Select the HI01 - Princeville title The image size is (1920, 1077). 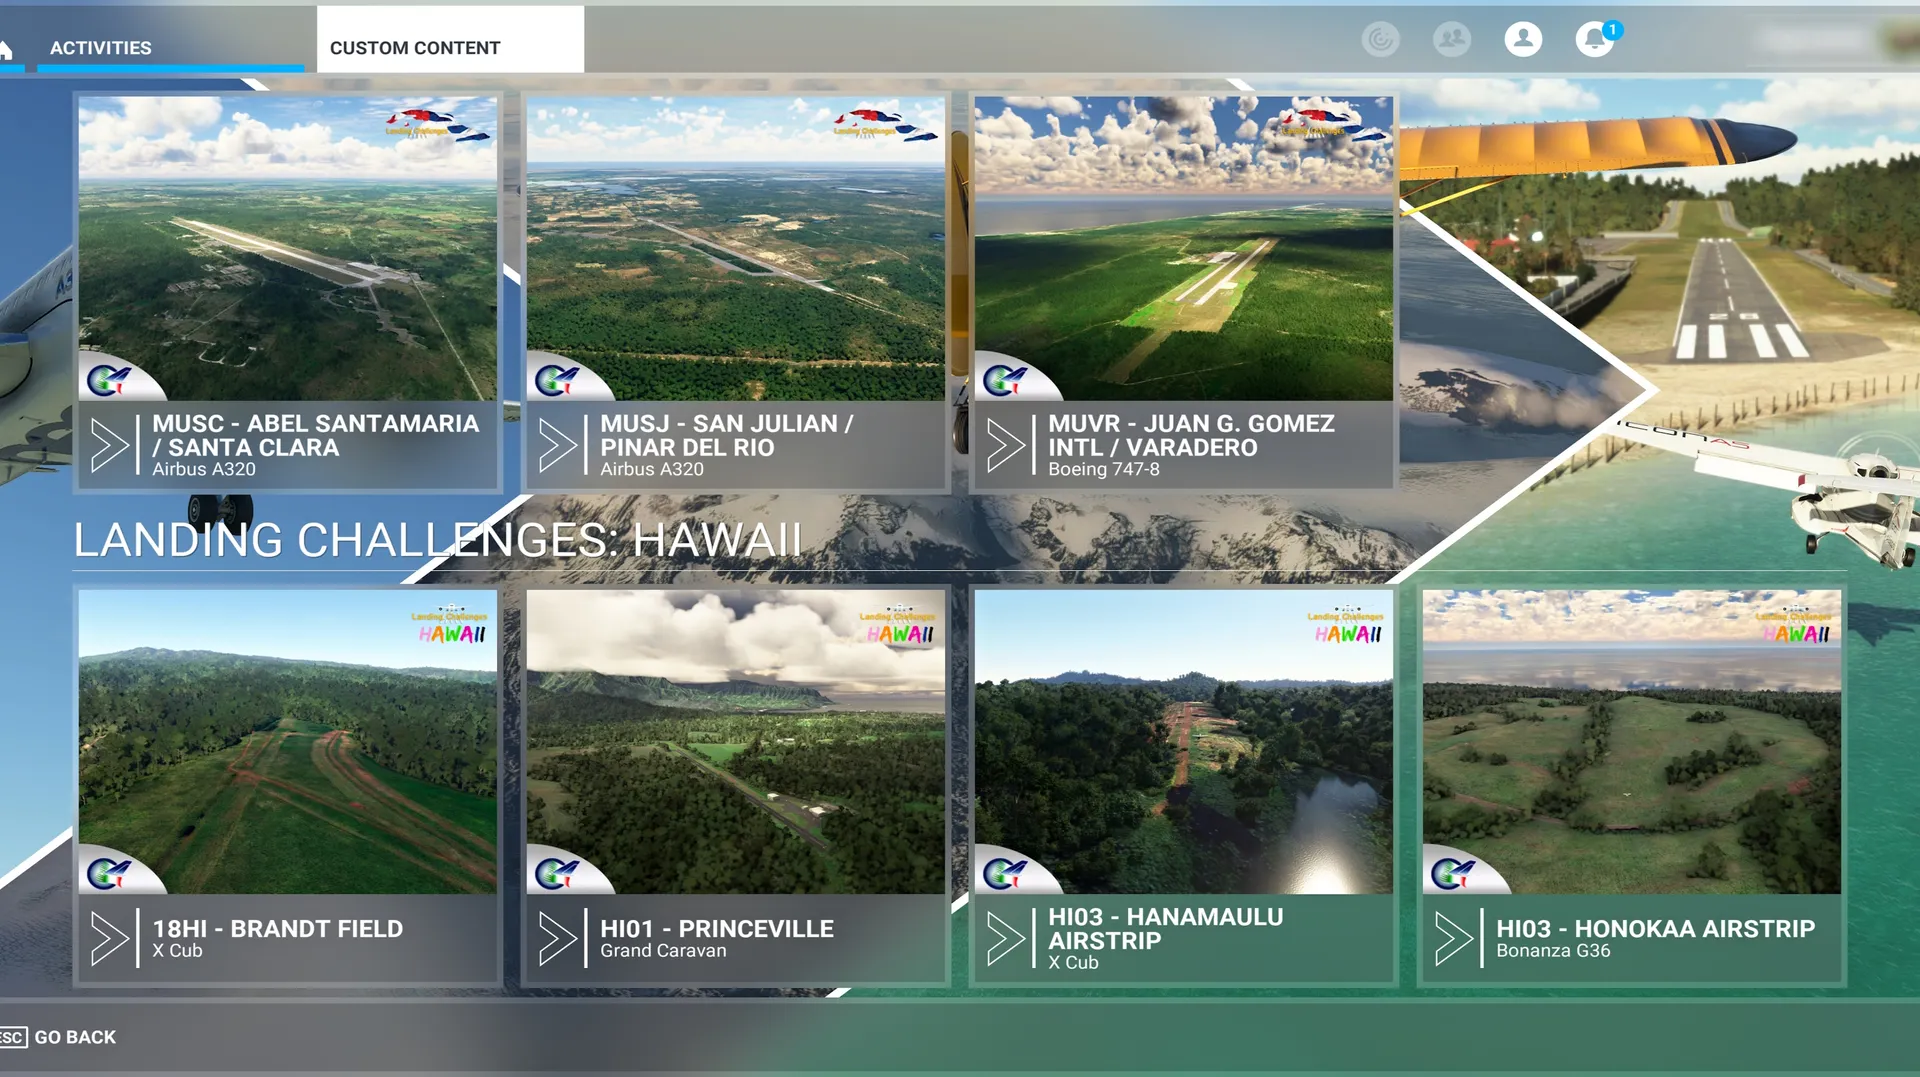pos(716,928)
